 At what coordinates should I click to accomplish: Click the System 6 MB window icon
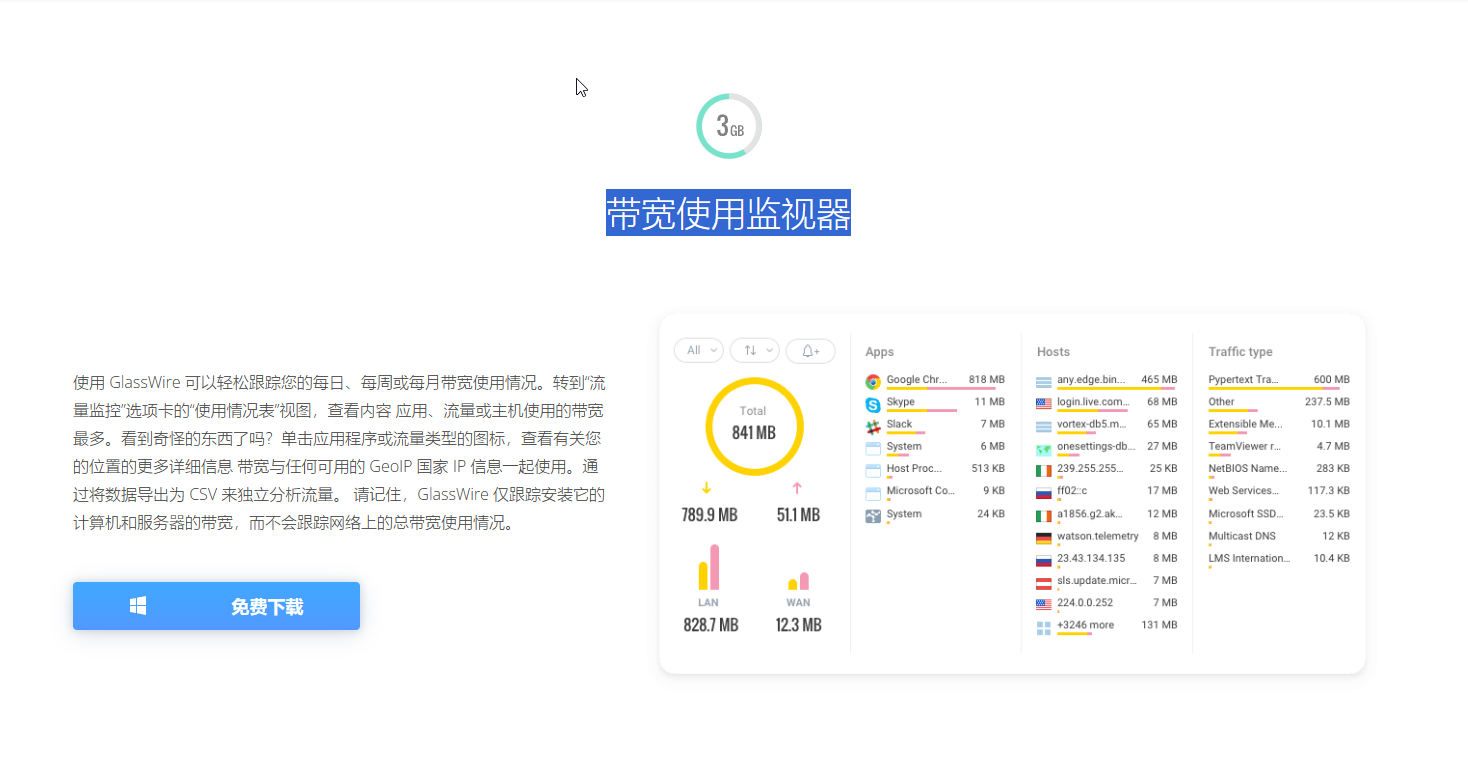873,448
